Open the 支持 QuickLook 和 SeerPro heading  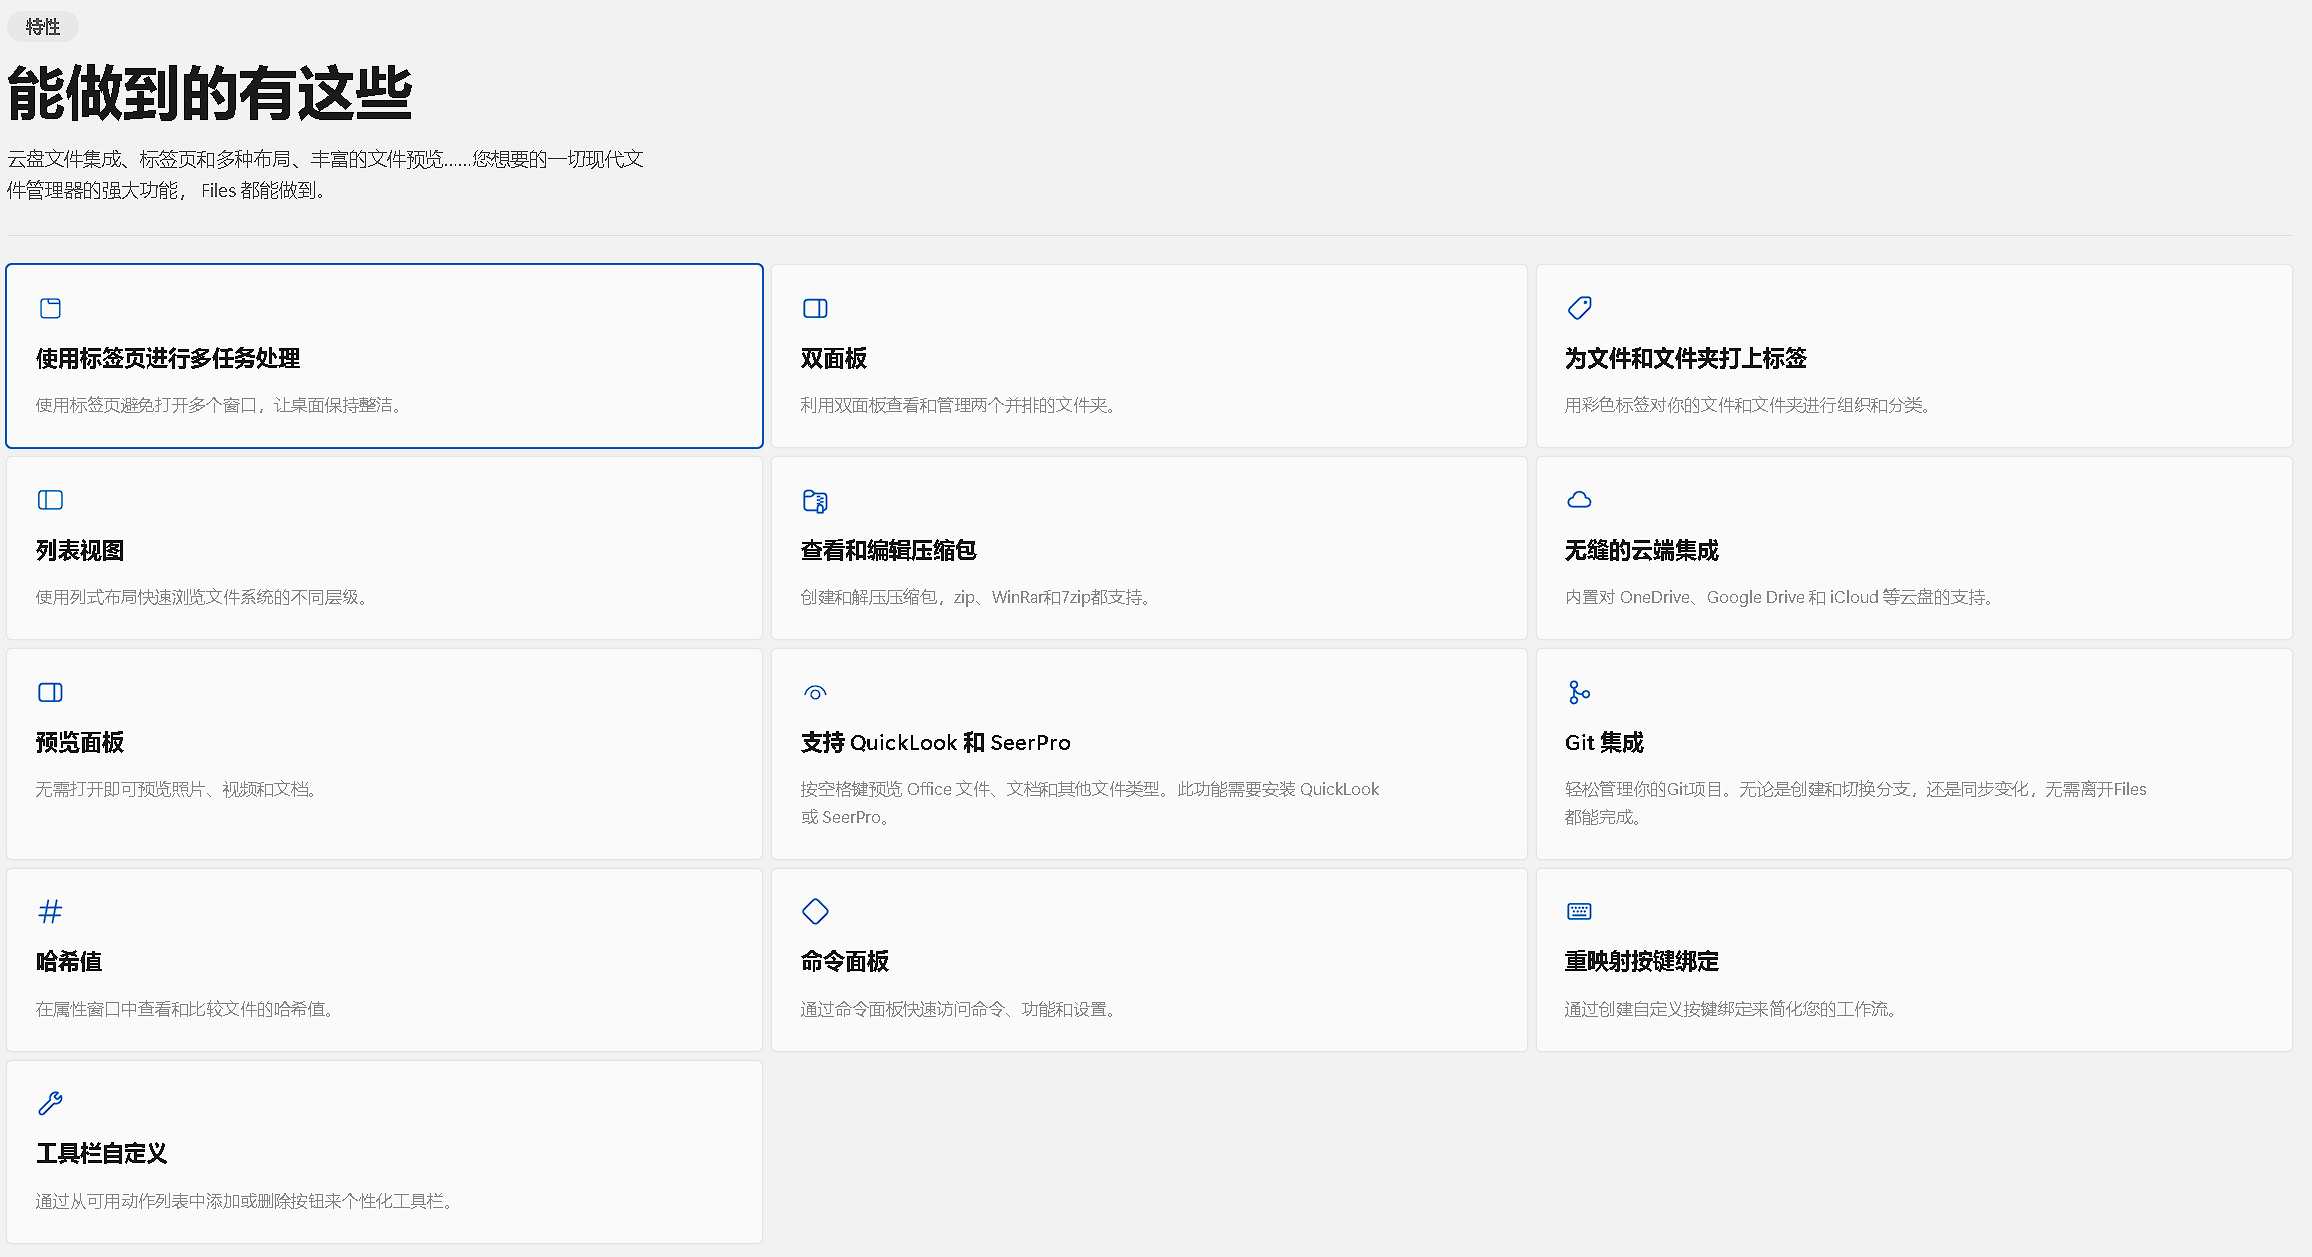click(936, 742)
